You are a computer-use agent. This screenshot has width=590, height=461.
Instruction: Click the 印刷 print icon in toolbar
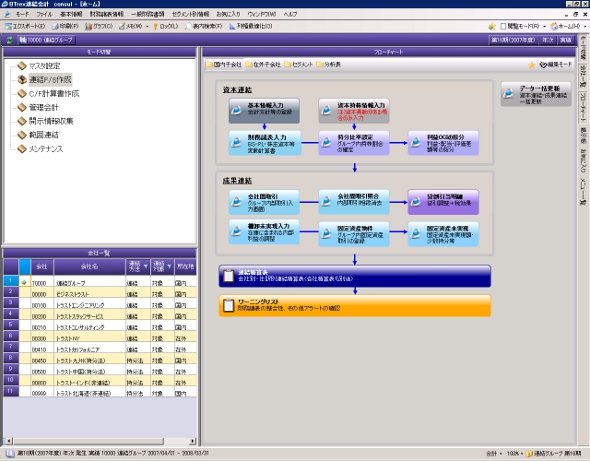[x=55, y=26]
